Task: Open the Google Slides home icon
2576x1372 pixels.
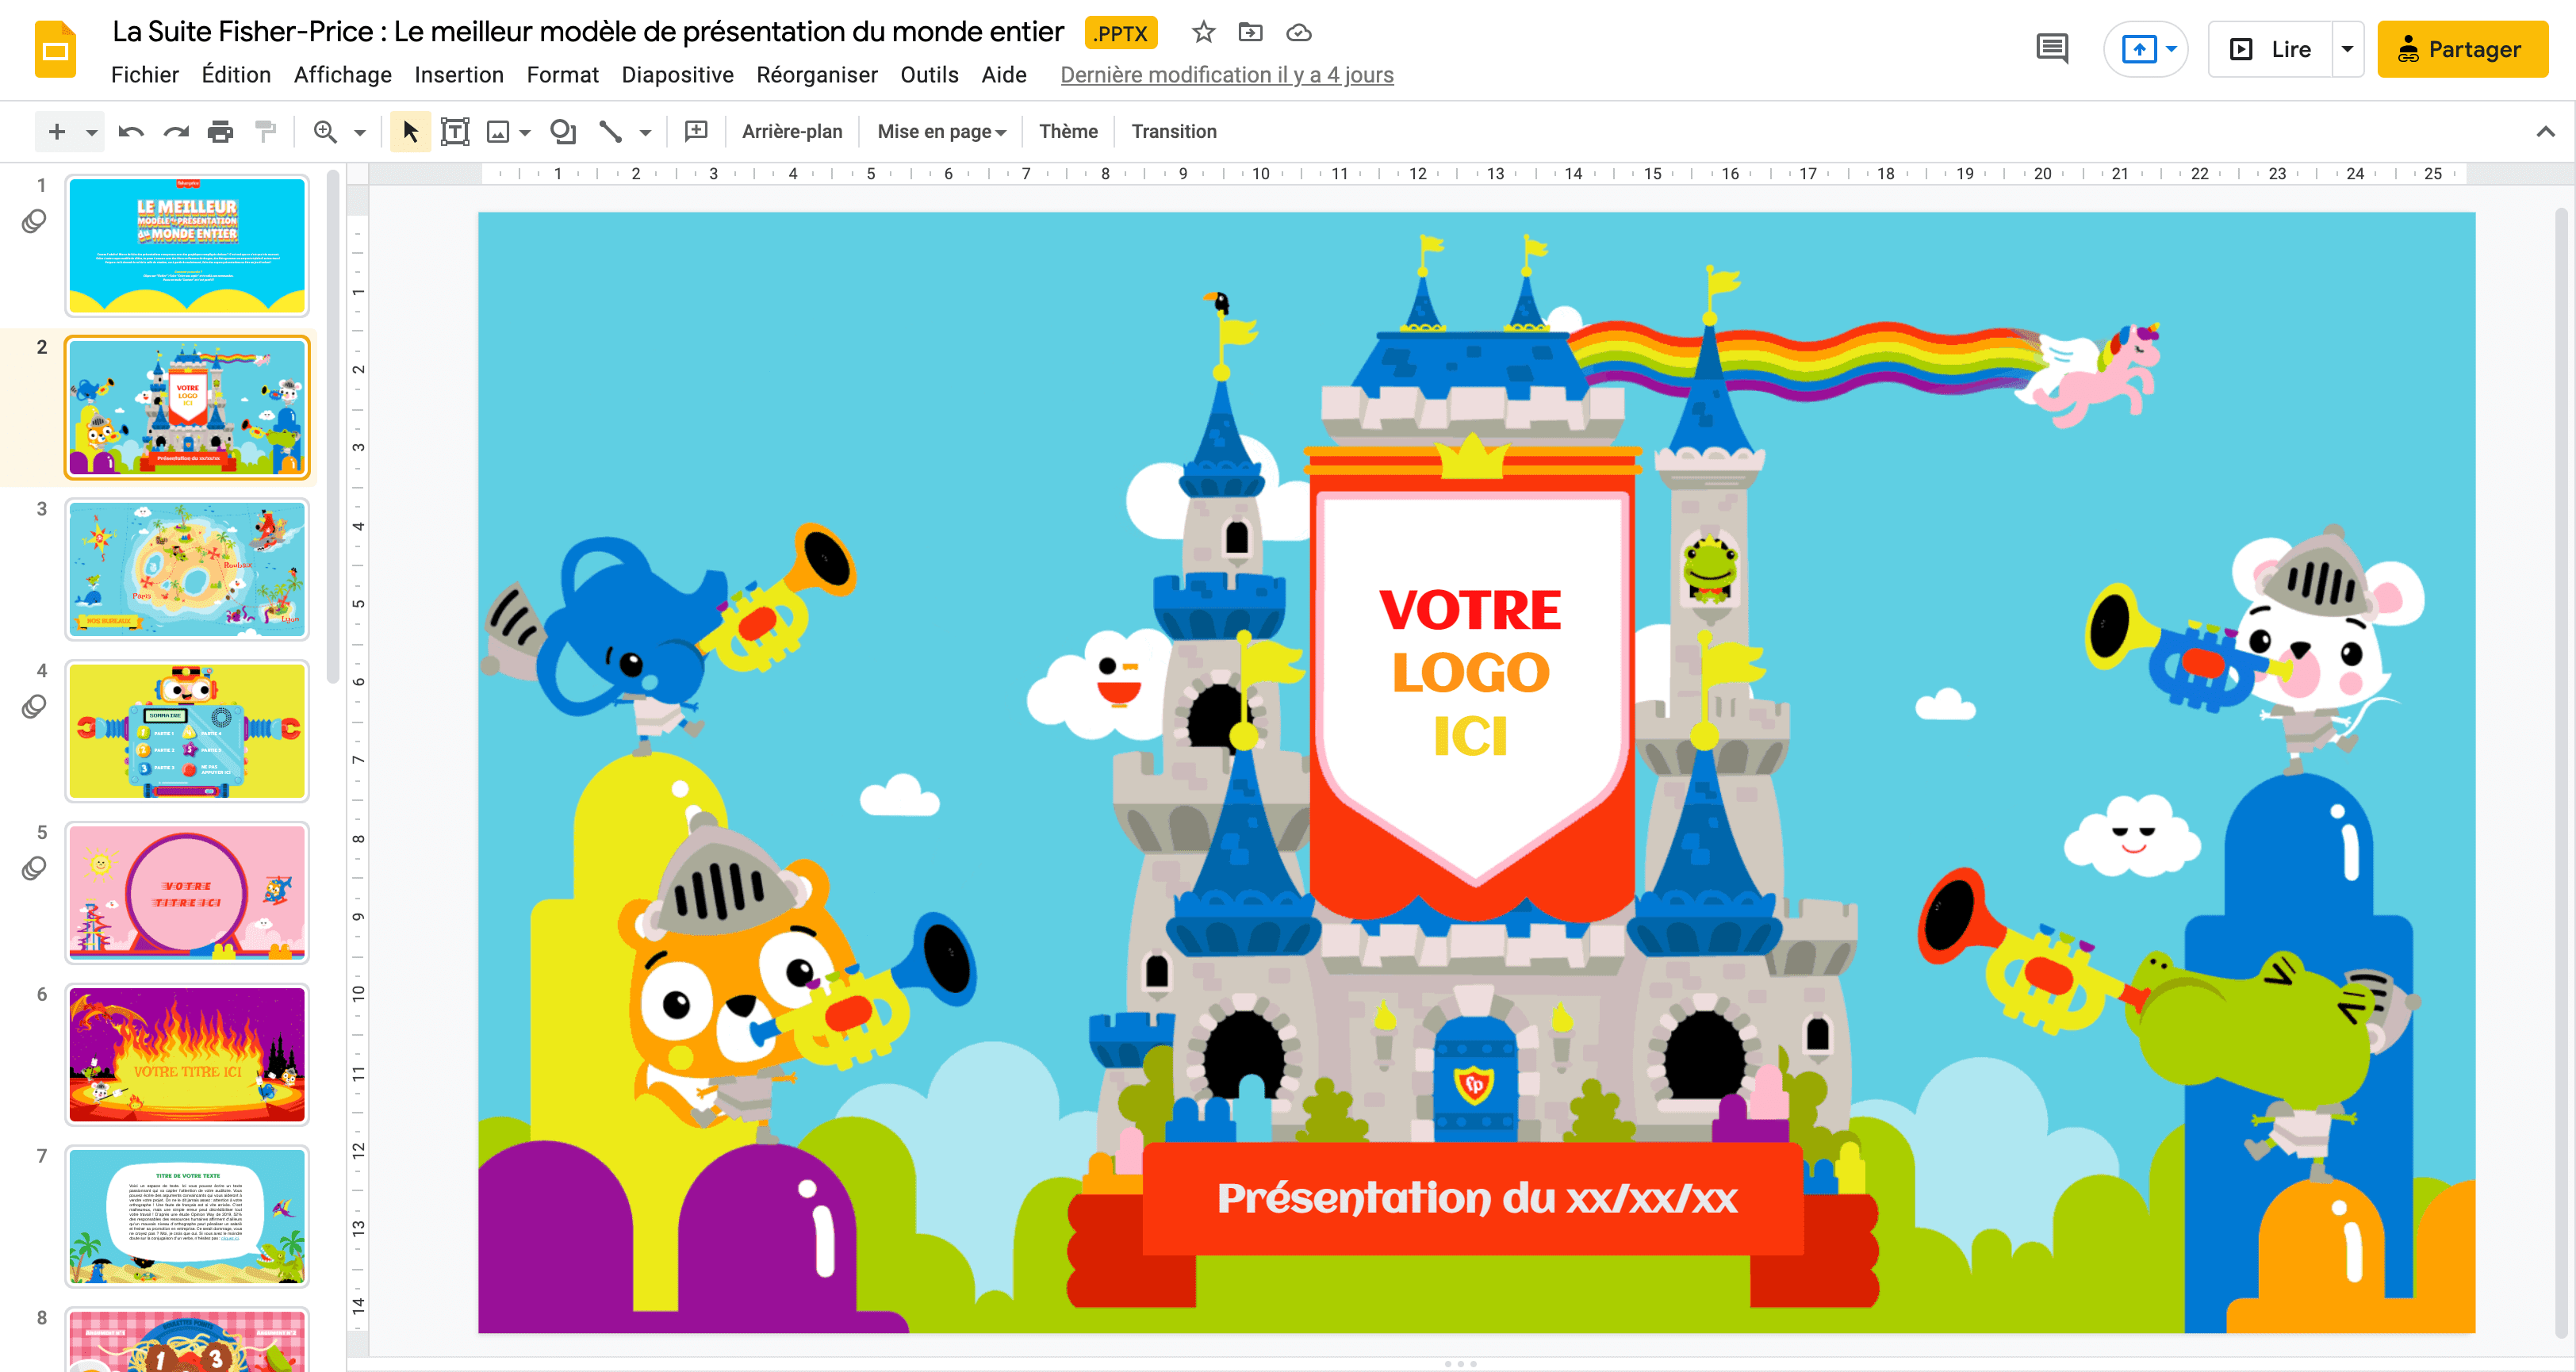Action: (56, 50)
